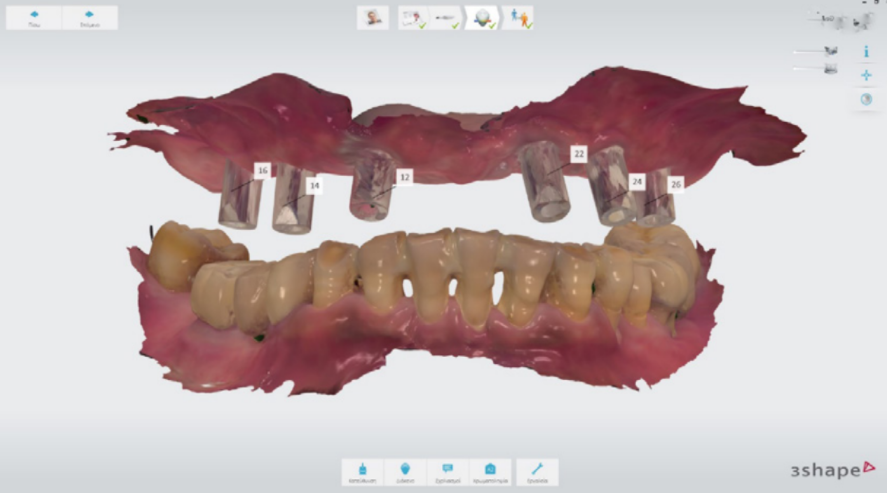Click the tooth label 12 marker
This screenshot has width=887, height=493.
tap(404, 177)
